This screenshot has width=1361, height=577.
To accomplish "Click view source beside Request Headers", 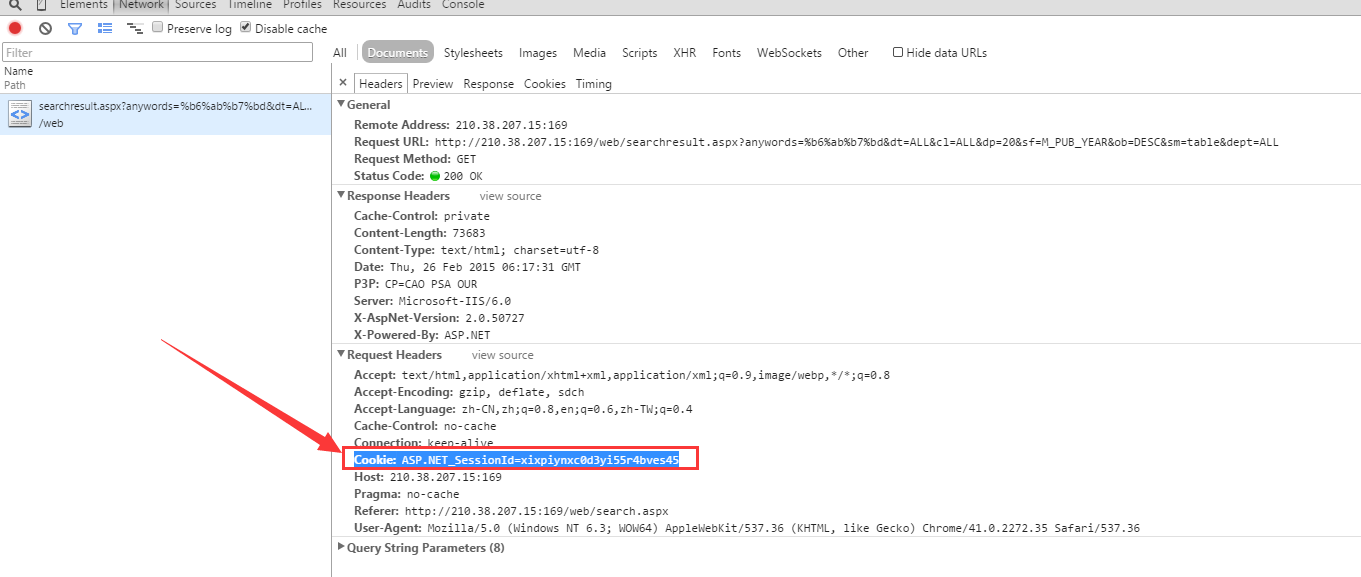I will point(502,355).
